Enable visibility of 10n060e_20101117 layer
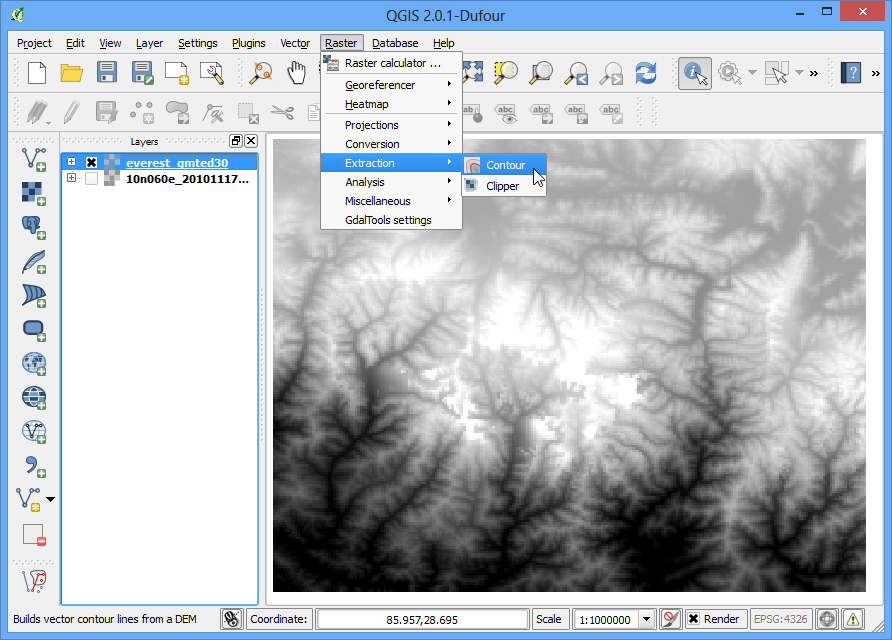This screenshot has width=892, height=640. [x=91, y=179]
